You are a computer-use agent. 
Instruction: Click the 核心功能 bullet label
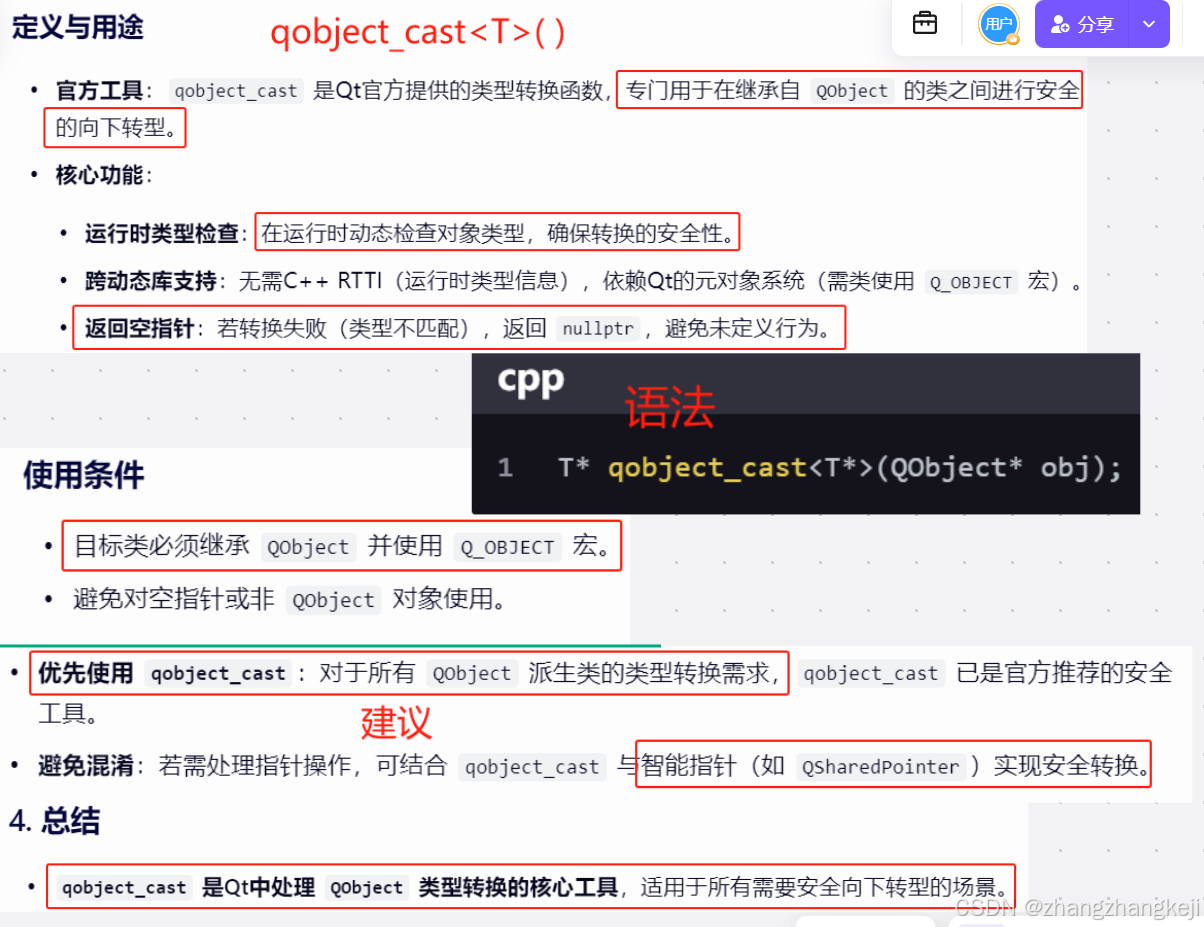[x=100, y=175]
